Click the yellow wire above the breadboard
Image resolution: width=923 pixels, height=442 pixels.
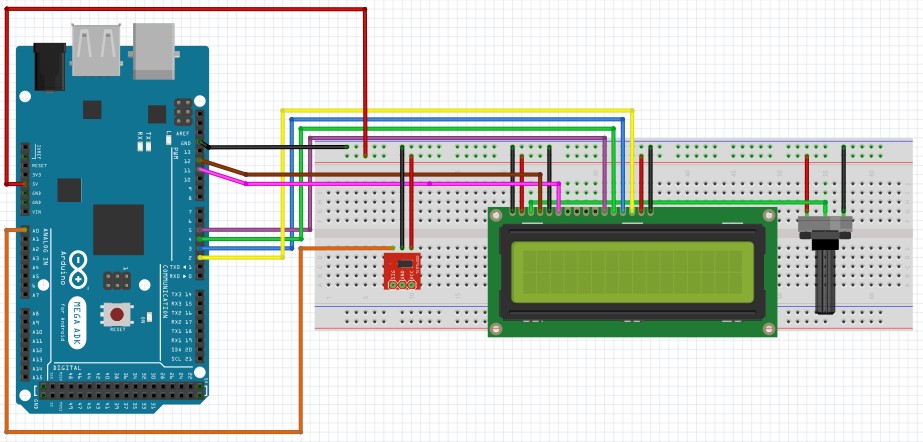[x=457, y=110]
